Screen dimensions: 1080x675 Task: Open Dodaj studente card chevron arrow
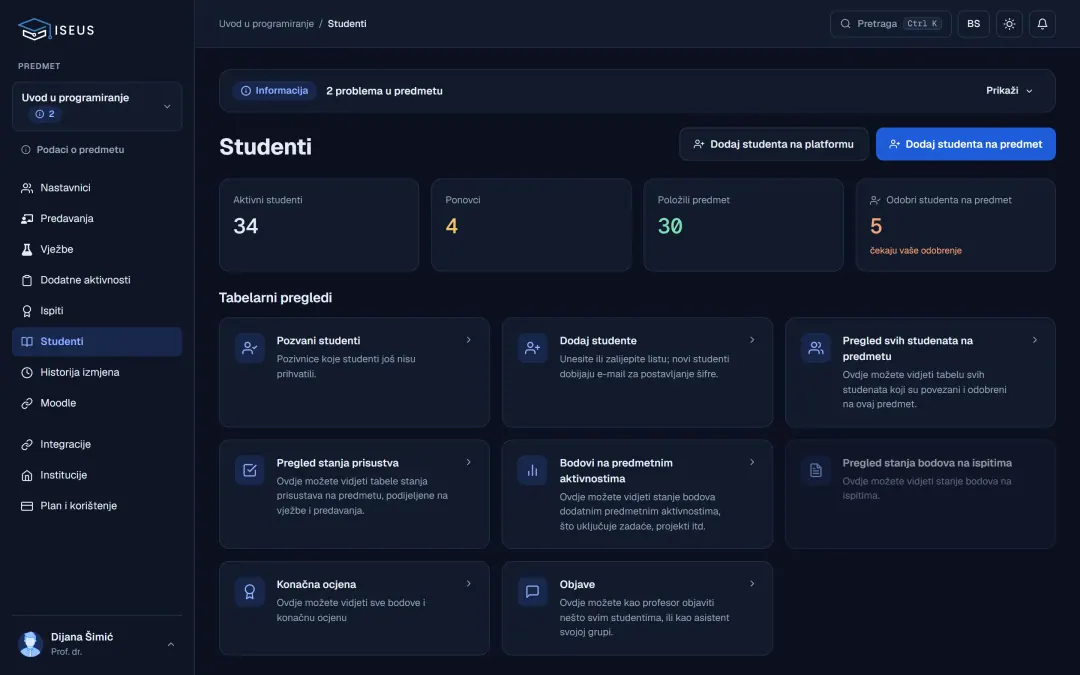751,340
